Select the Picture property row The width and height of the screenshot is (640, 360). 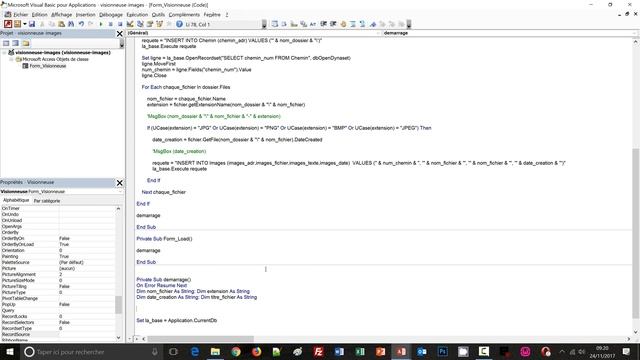(58, 269)
